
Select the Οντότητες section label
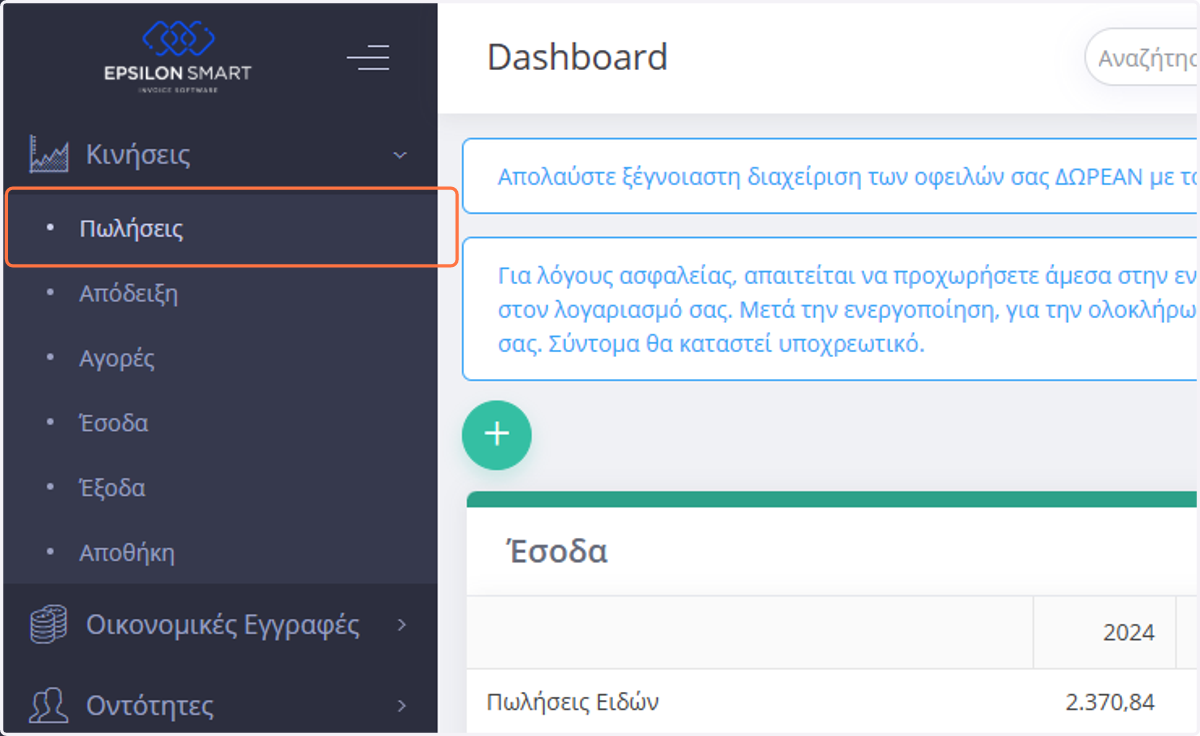(x=150, y=706)
